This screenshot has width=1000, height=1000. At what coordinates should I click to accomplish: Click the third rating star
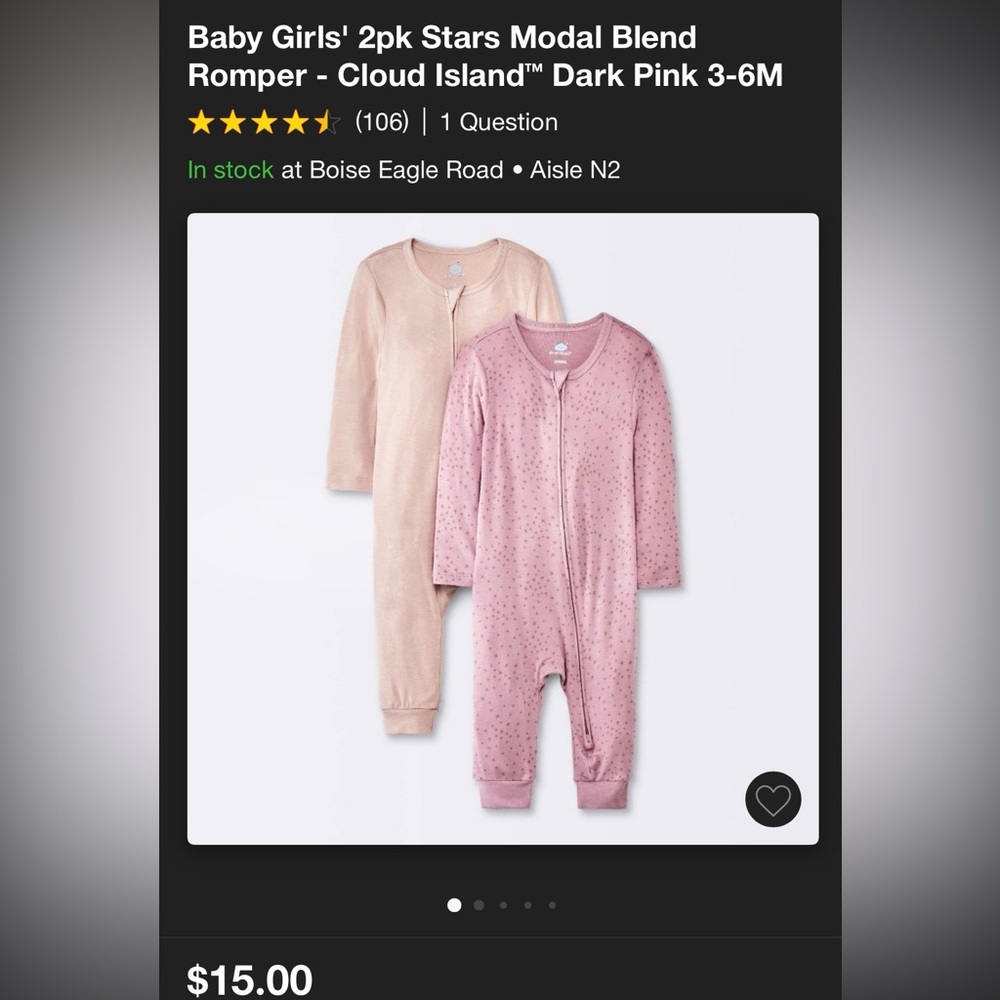(x=262, y=122)
